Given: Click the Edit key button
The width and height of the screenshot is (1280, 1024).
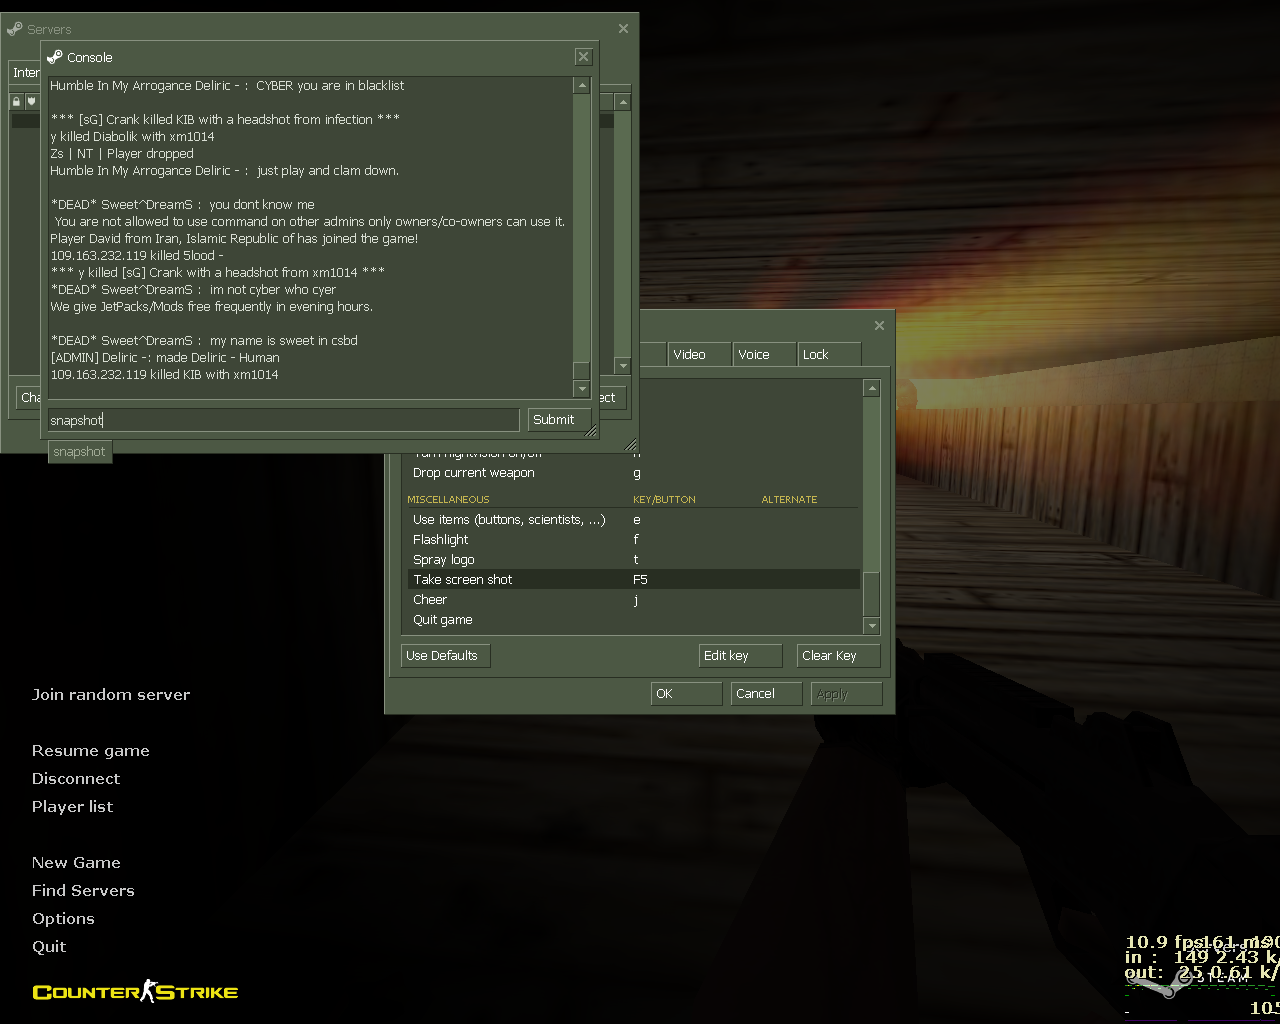Looking at the screenshot, I should pos(740,656).
